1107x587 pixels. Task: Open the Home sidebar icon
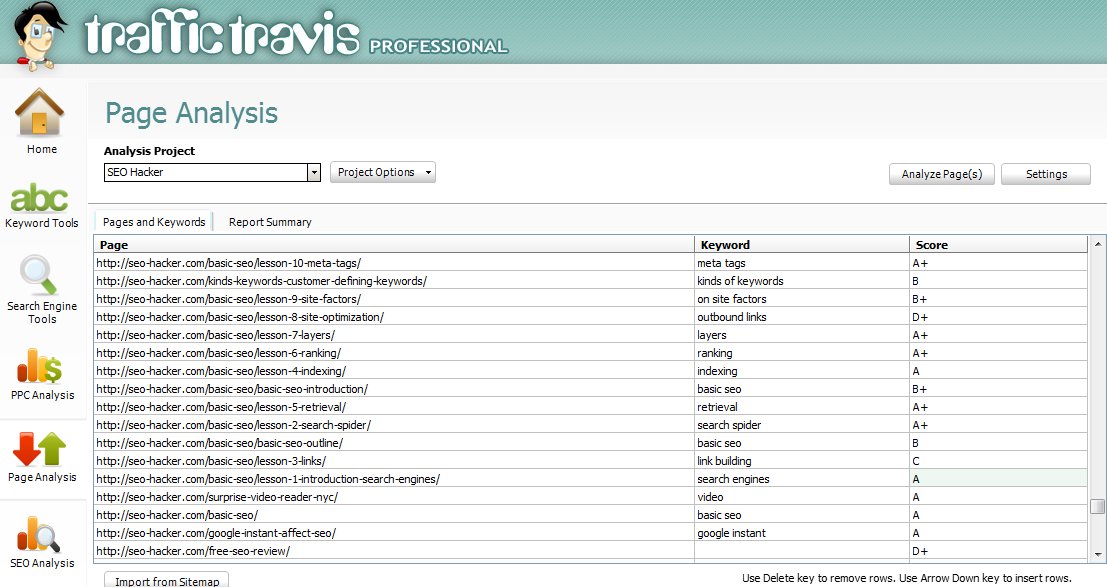pyautogui.click(x=41, y=113)
